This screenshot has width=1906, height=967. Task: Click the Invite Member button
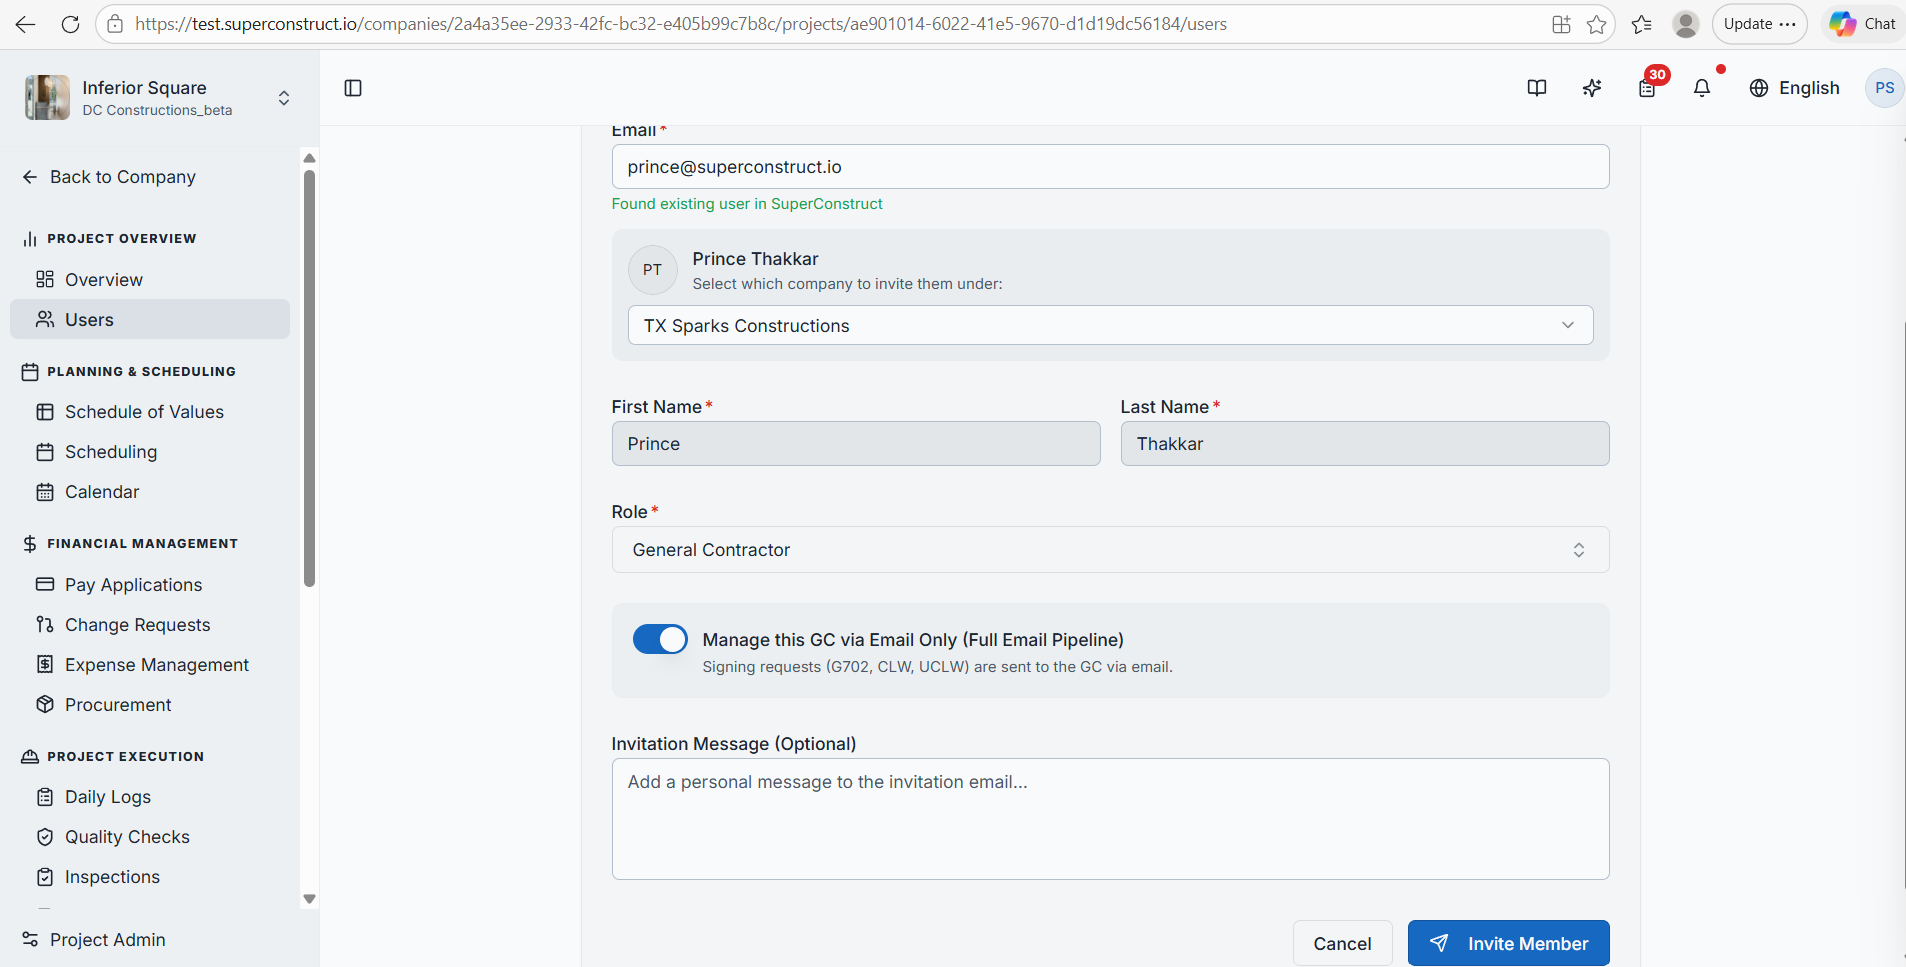click(1508, 943)
